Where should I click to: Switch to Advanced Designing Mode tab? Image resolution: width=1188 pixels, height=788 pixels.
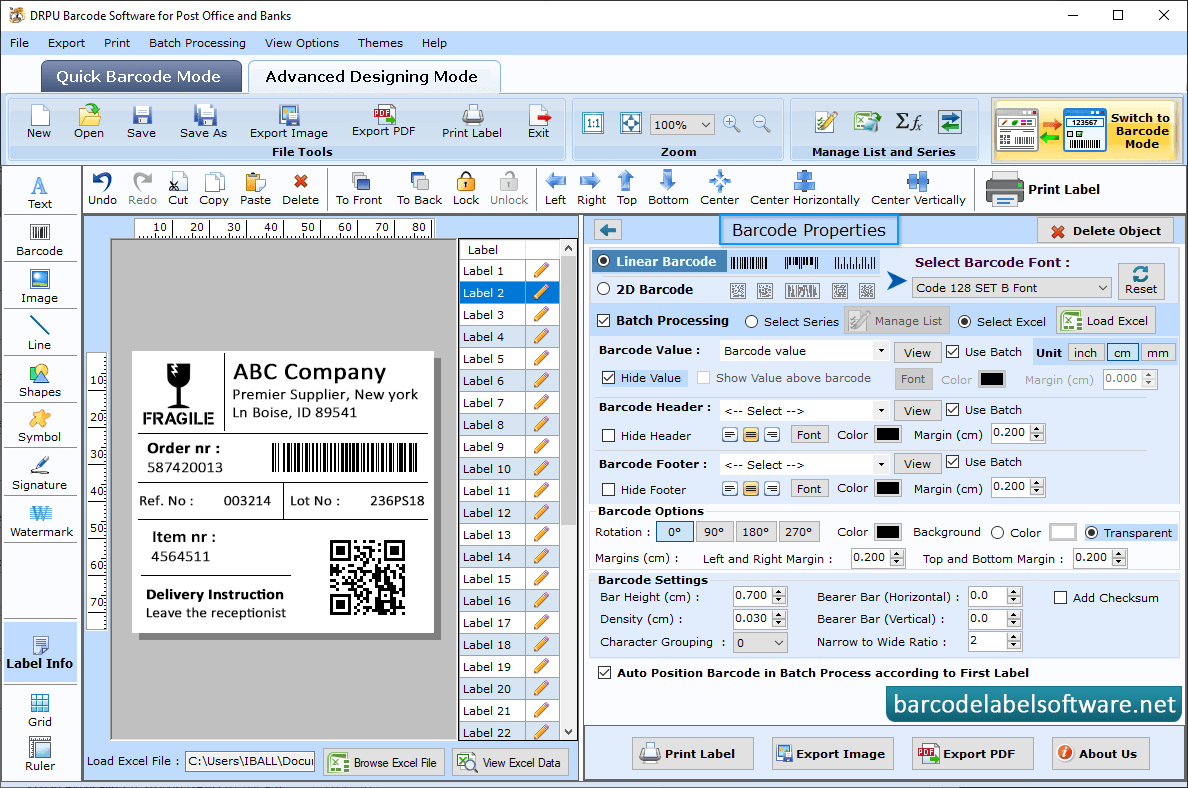point(374,77)
